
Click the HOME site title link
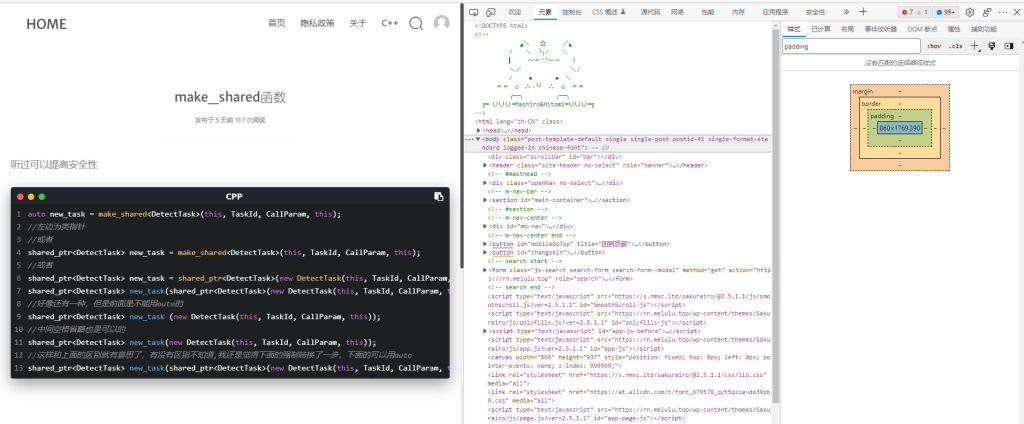point(46,23)
